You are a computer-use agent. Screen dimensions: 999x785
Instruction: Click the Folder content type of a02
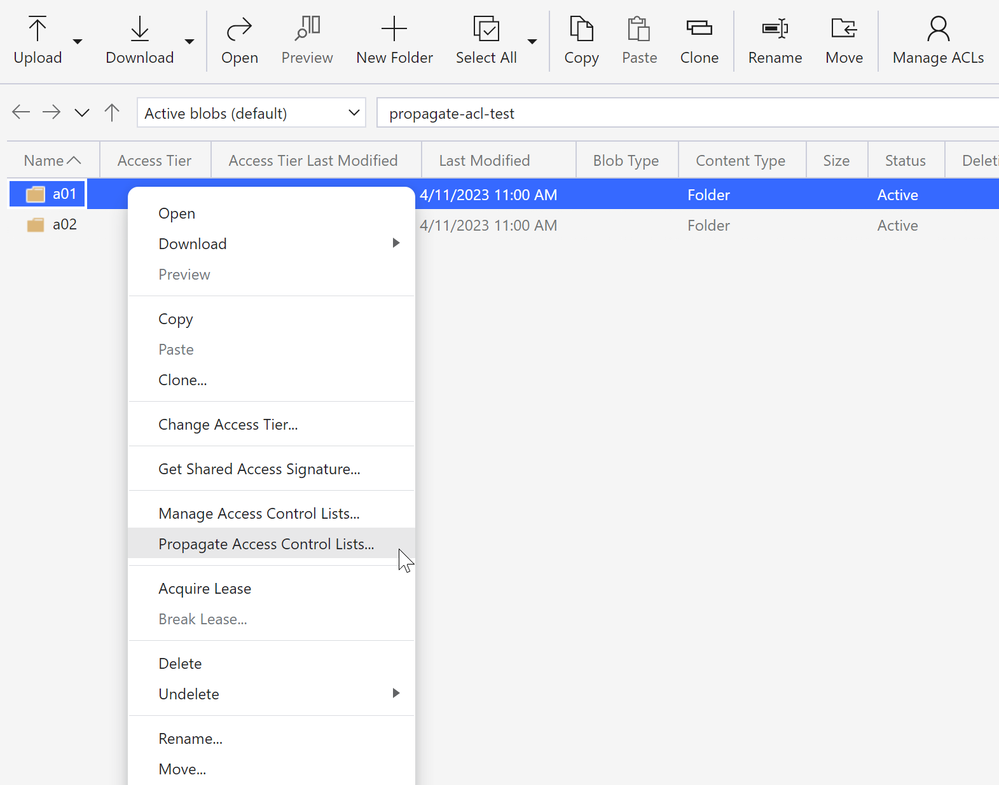click(708, 226)
